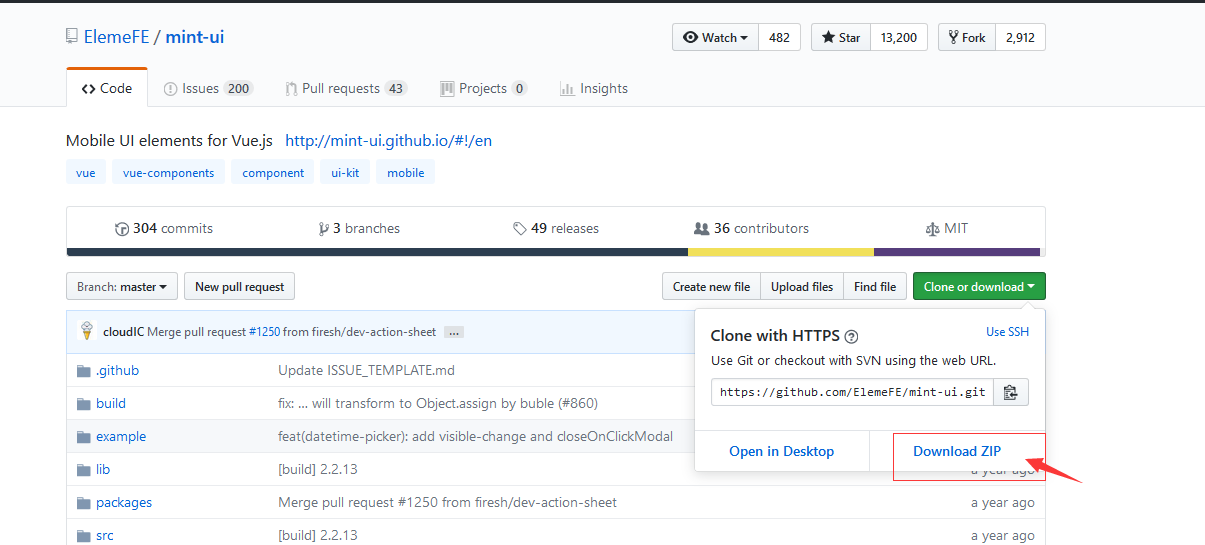The height and width of the screenshot is (545, 1205).
Task: Click the Create new file button
Action: coord(711,287)
